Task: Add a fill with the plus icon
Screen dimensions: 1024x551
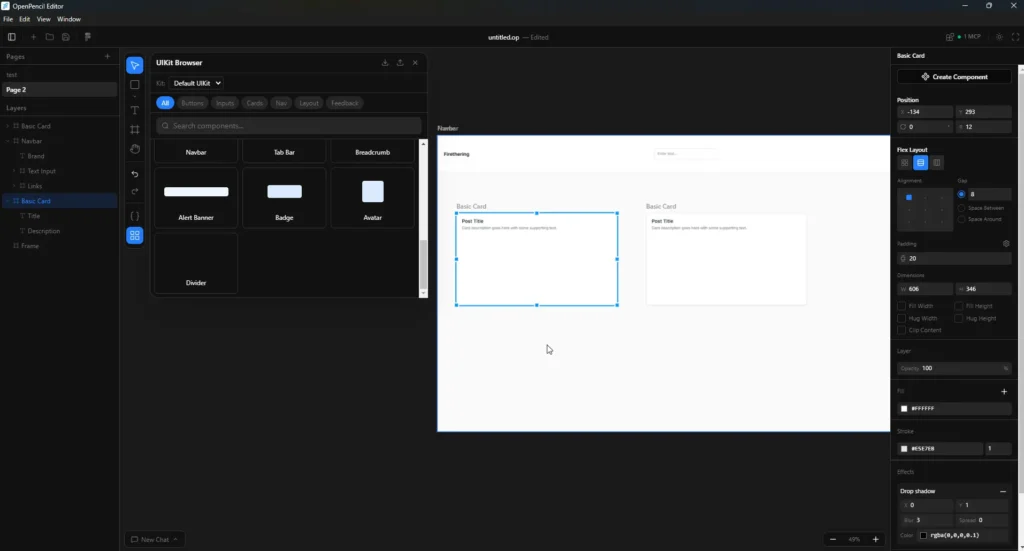Action: tap(1004, 392)
